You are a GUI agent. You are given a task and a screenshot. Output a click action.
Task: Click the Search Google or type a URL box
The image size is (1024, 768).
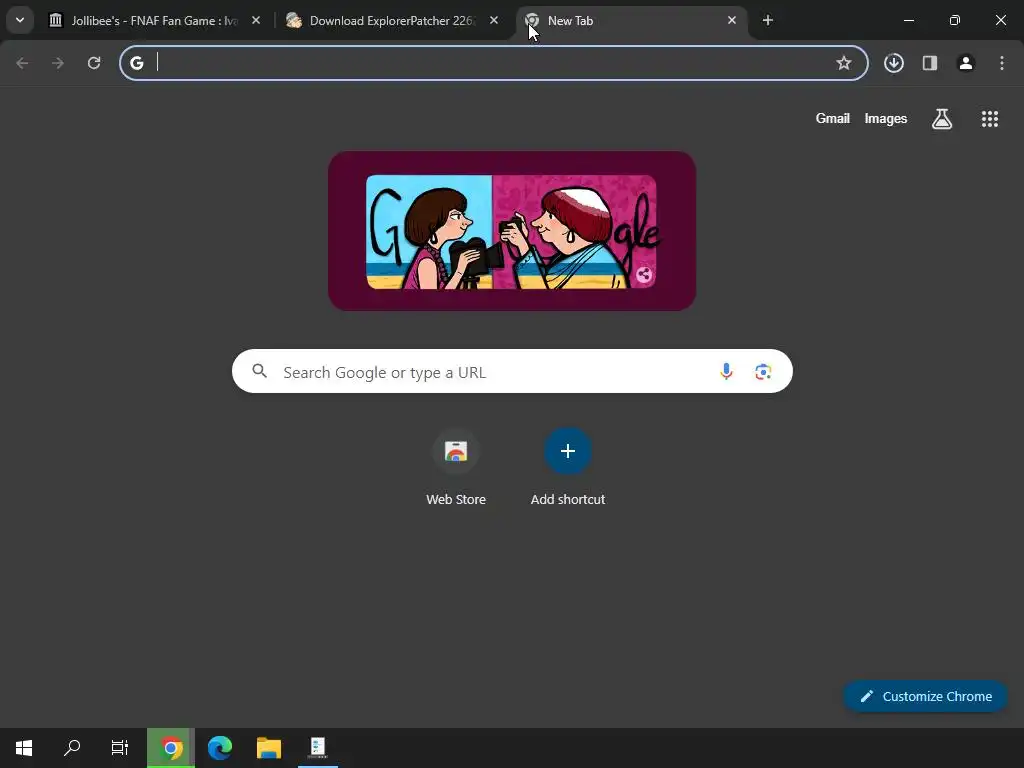pyautogui.click(x=512, y=372)
